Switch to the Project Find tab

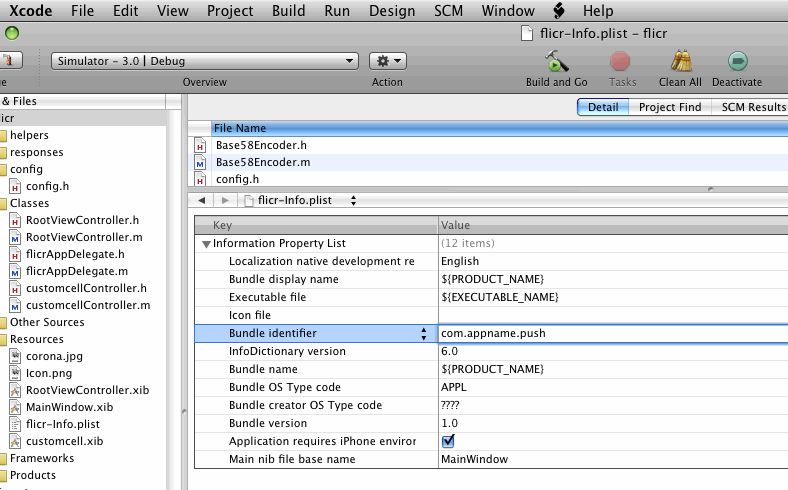pos(670,107)
